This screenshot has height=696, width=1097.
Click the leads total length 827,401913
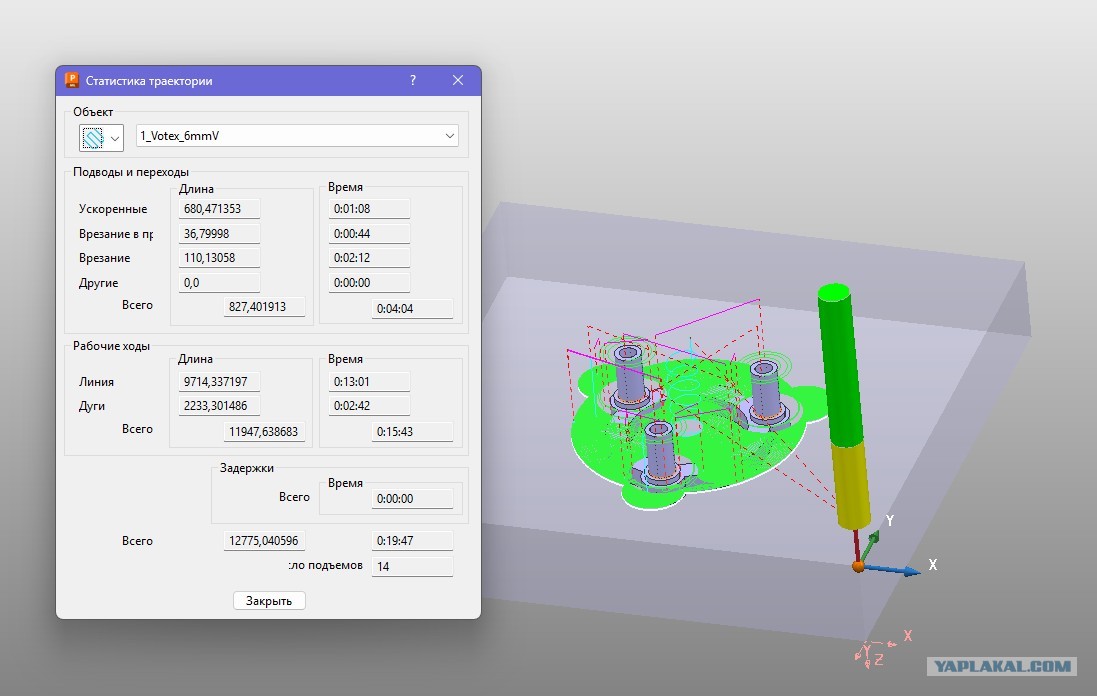[x=264, y=306]
